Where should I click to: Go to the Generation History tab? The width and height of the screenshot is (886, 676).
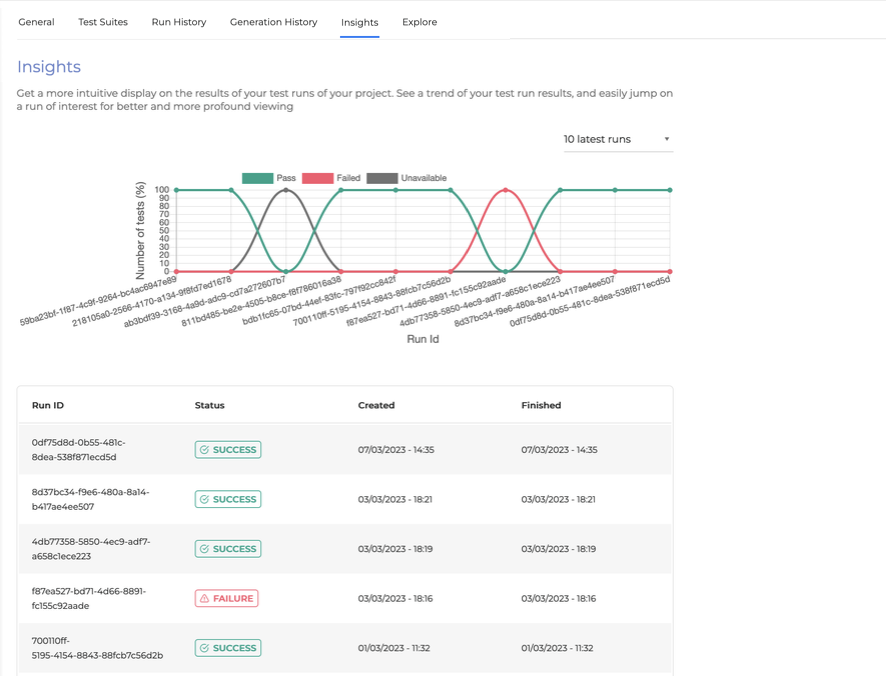(273, 22)
